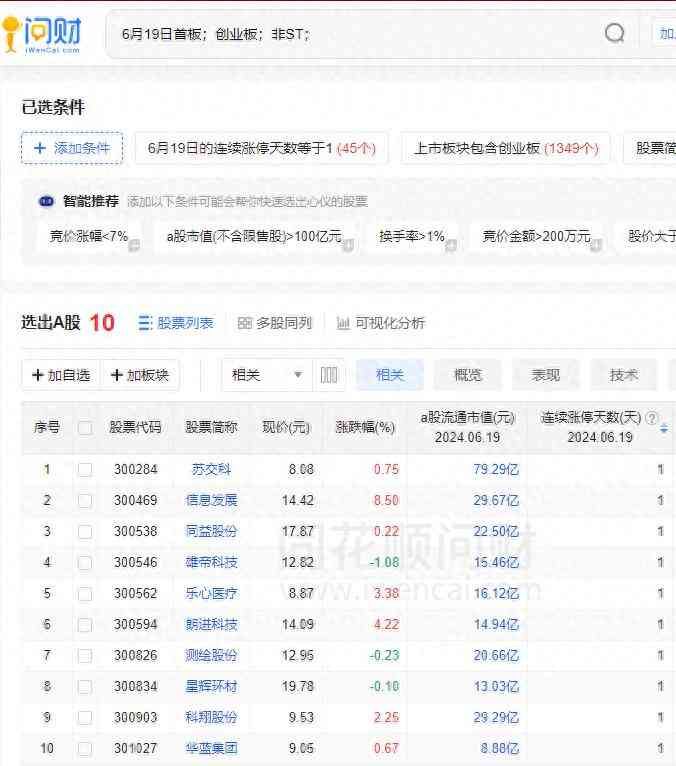Image resolution: width=676 pixels, height=766 pixels.
Task: Switch to 可视化分析 tab
Action: coord(381,323)
